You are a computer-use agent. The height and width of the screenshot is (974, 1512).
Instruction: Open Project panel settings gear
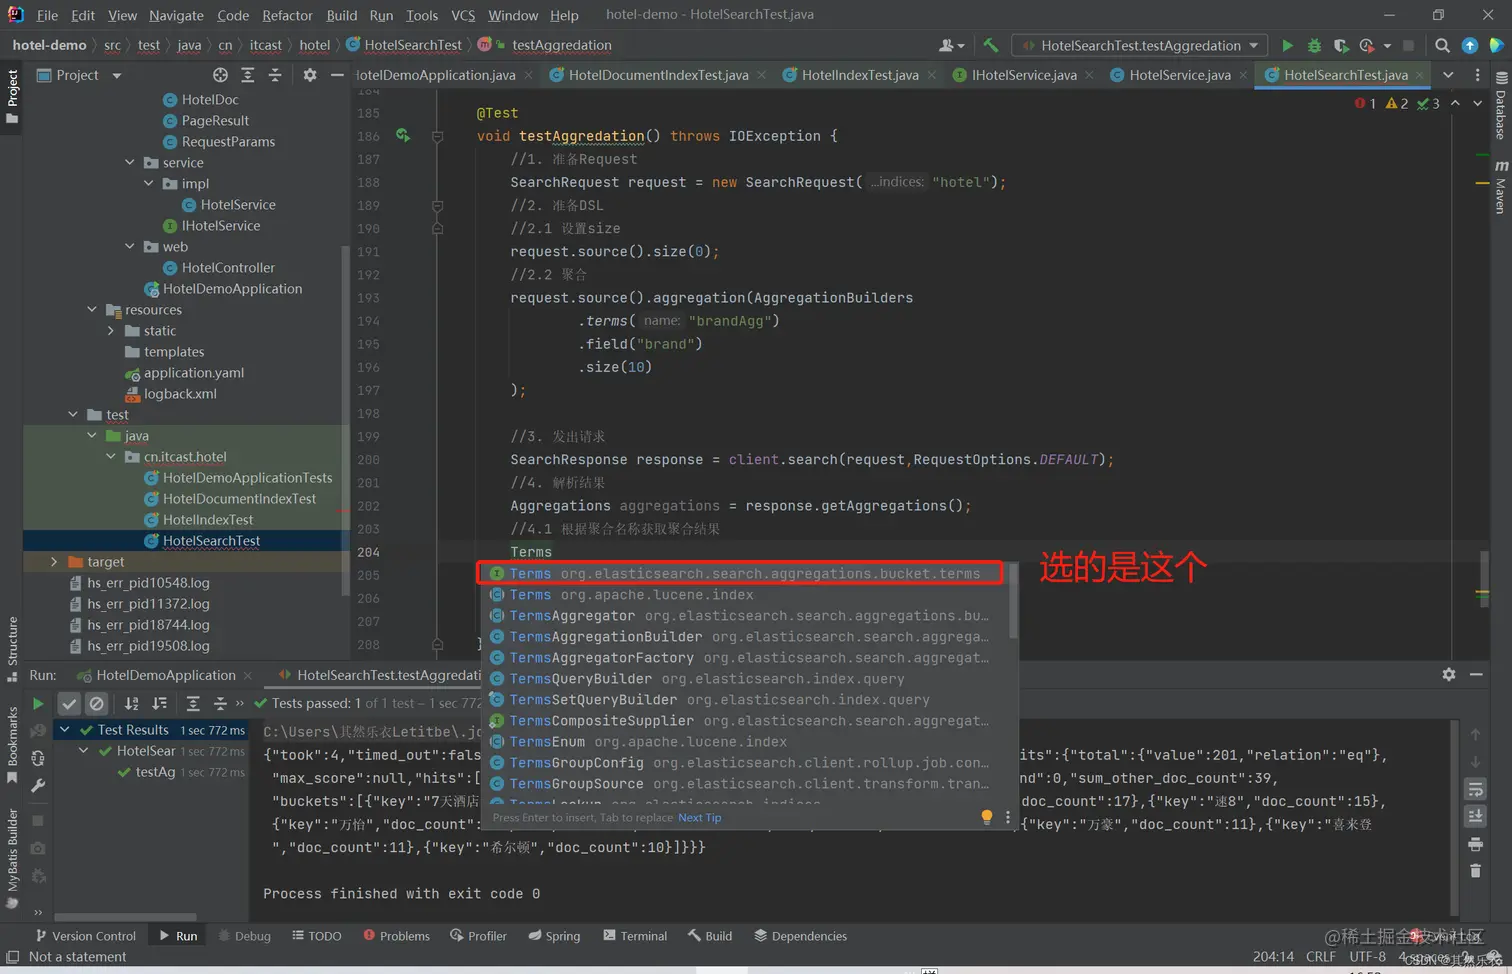coord(310,75)
